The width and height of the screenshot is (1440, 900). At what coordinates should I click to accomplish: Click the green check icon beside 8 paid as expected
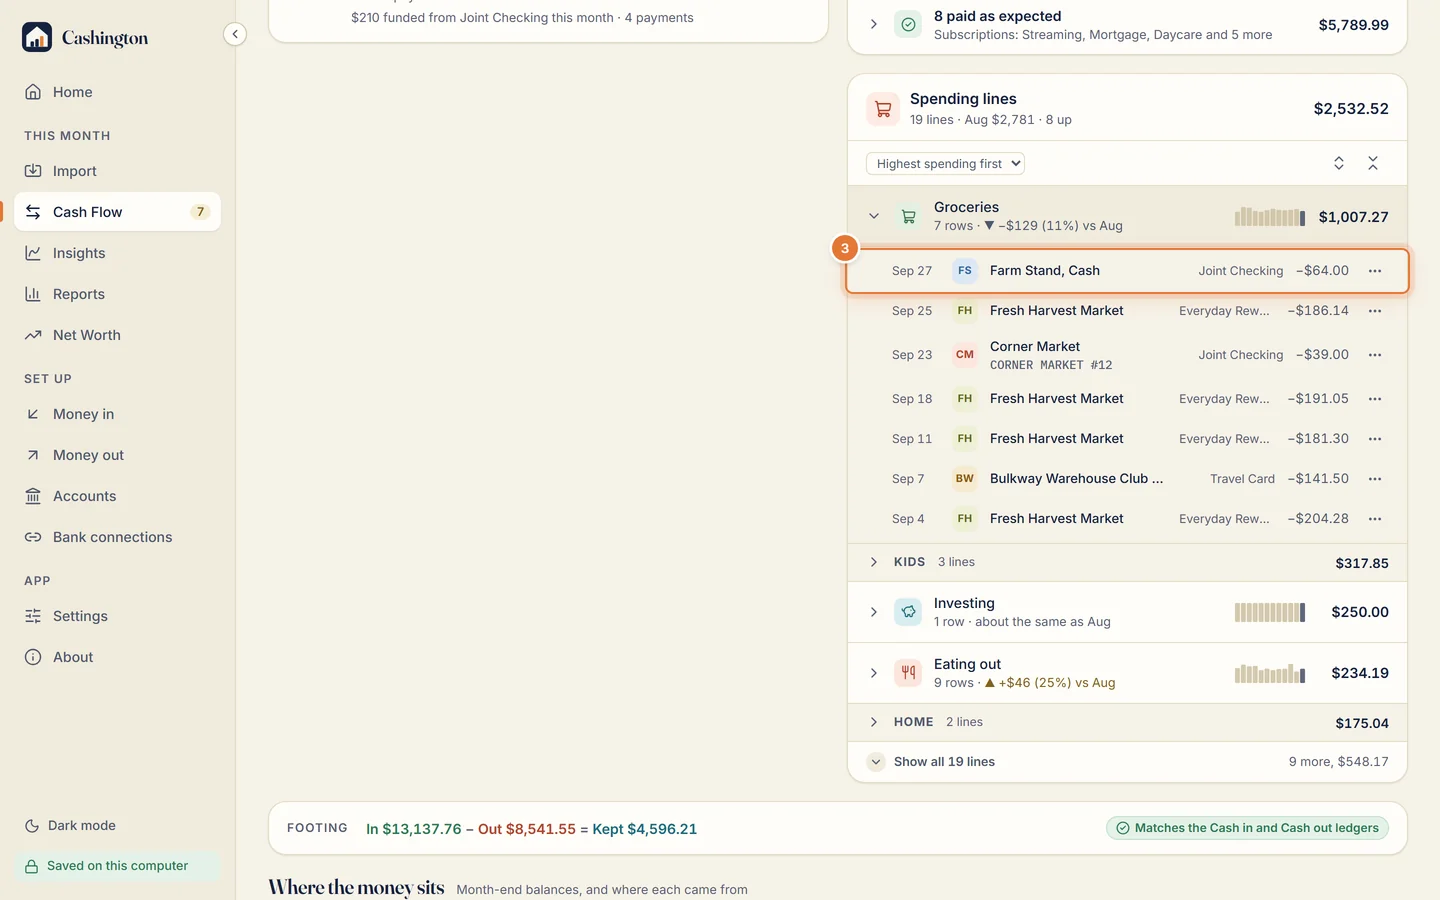click(908, 25)
